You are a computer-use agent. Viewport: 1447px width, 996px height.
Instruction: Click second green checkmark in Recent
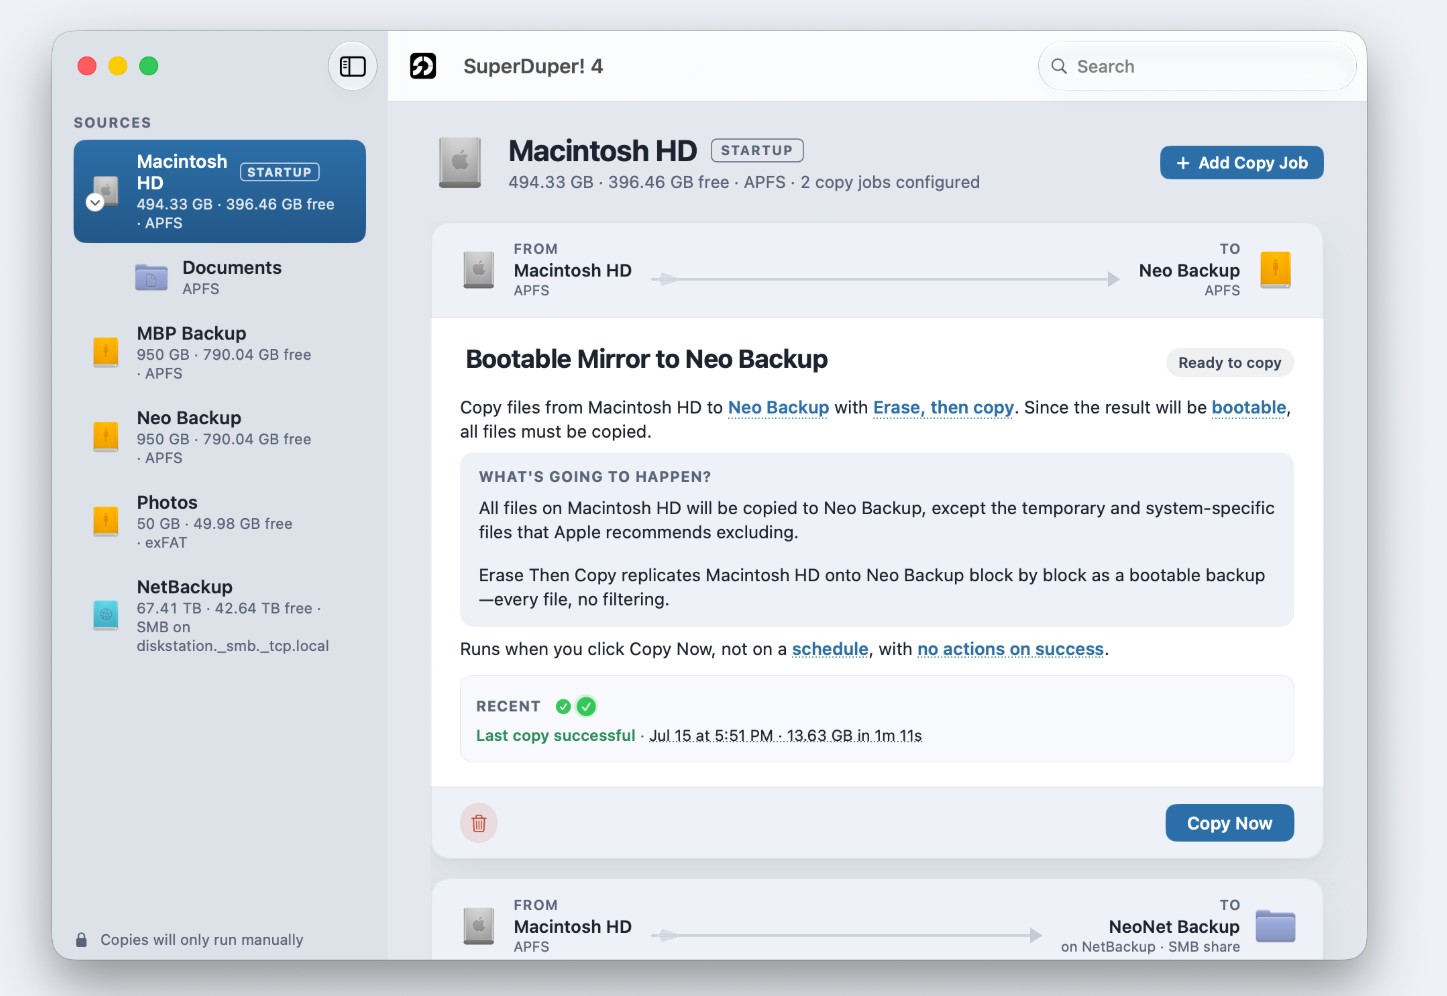click(587, 706)
